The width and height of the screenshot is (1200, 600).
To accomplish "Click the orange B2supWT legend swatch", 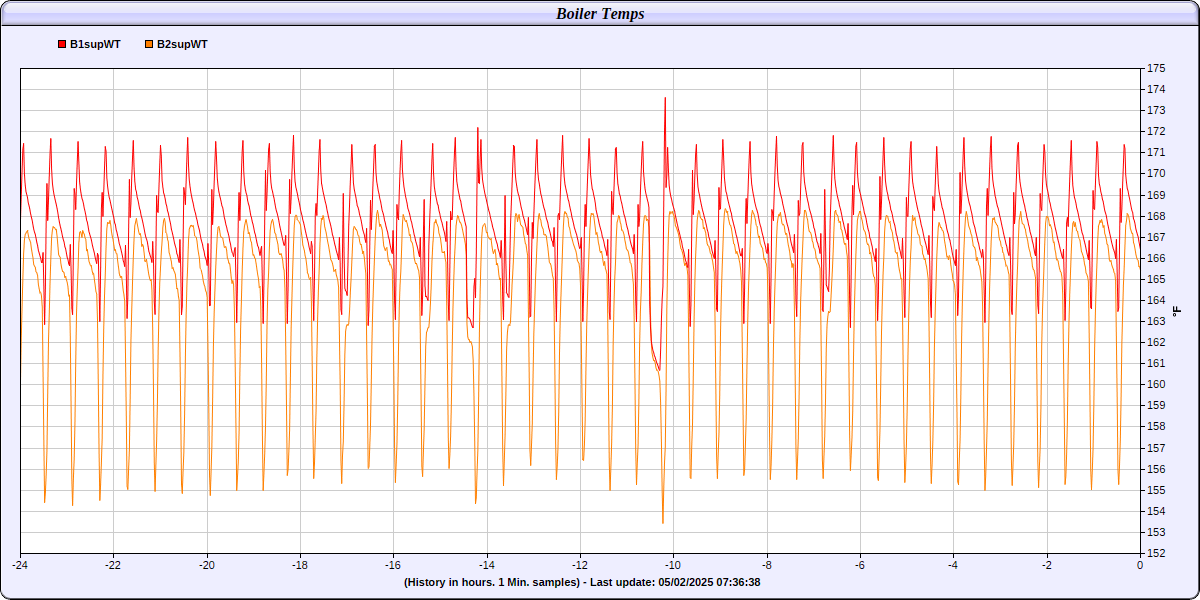I will (x=149, y=45).
